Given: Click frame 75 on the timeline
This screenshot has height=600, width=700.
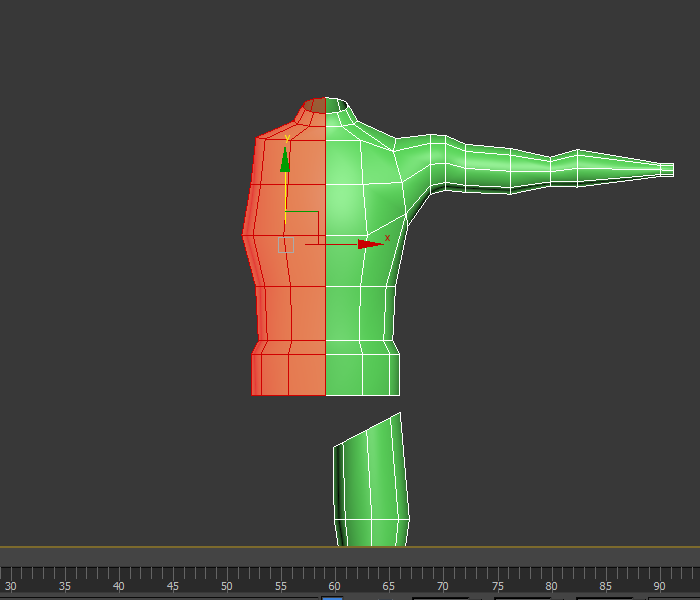Looking at the screenshot, I should click(497, 586).
